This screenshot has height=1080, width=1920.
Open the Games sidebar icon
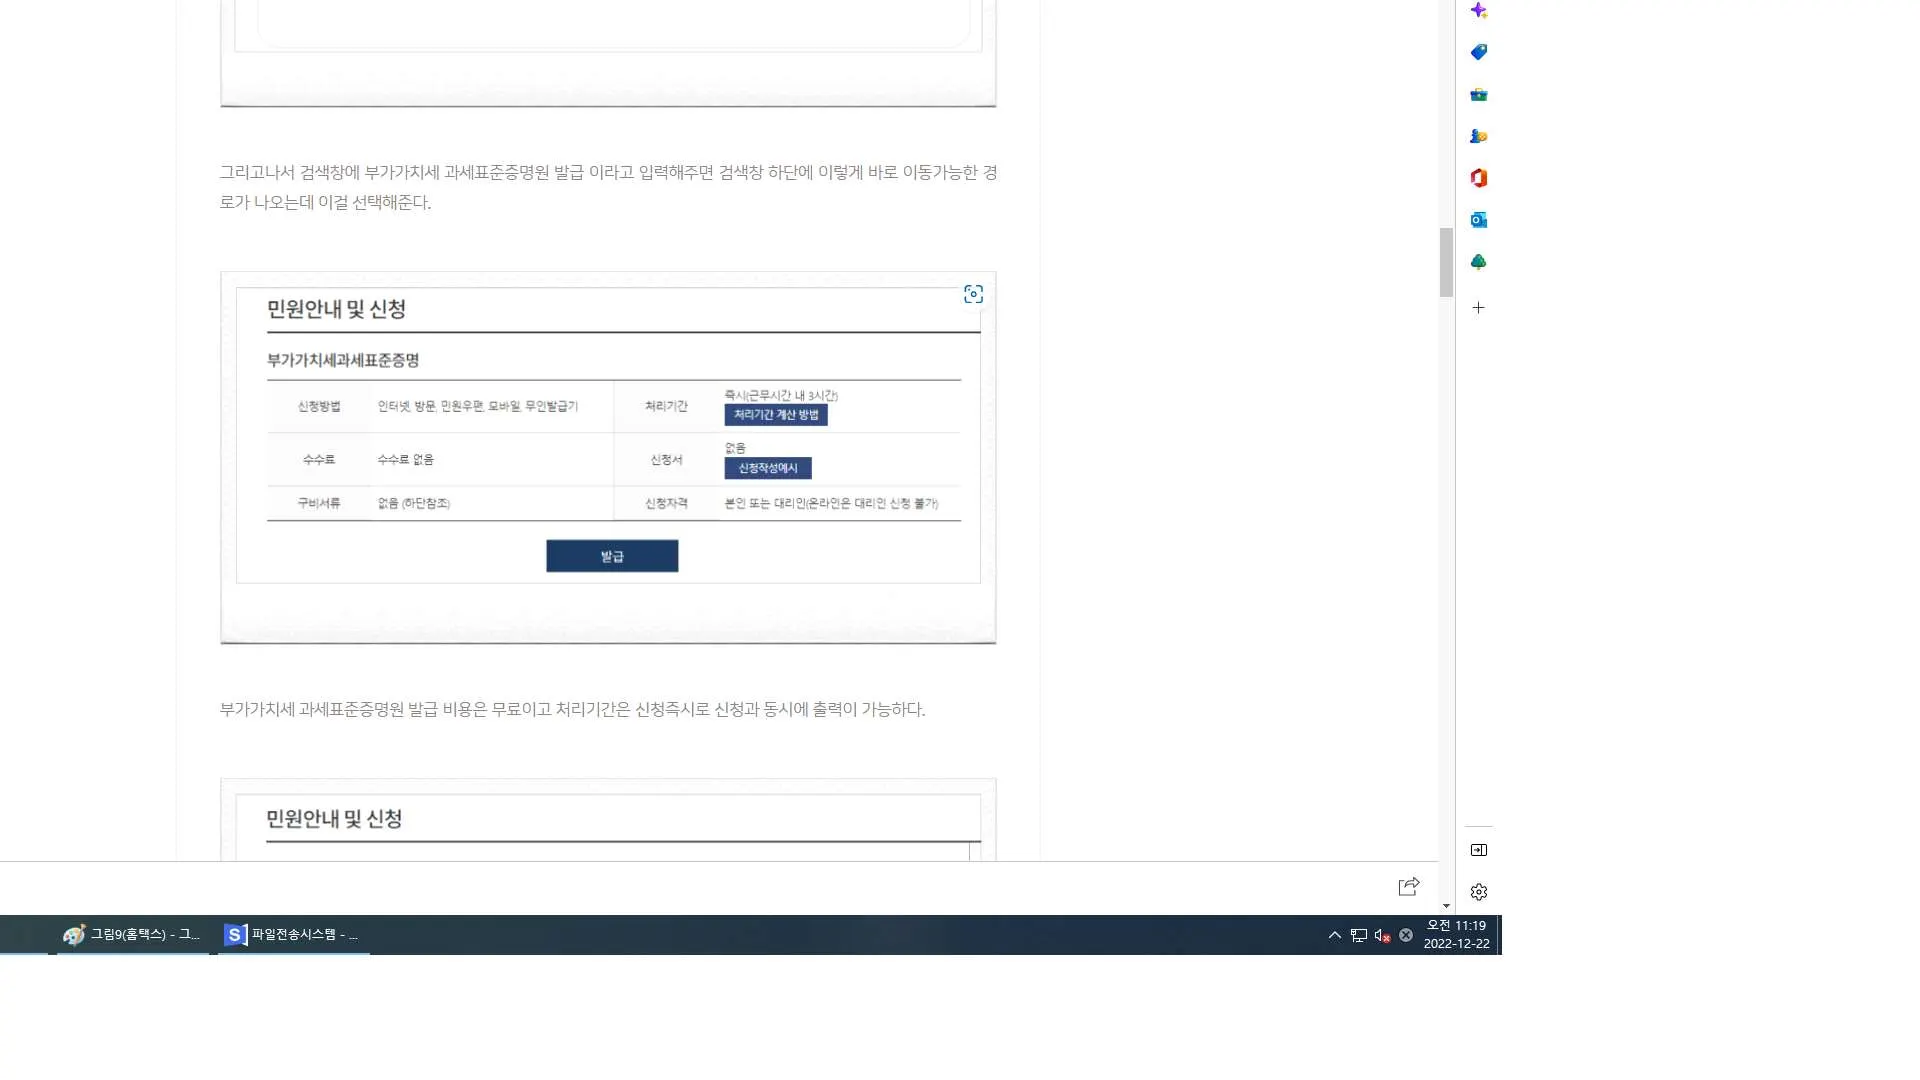coord(1479,136)
